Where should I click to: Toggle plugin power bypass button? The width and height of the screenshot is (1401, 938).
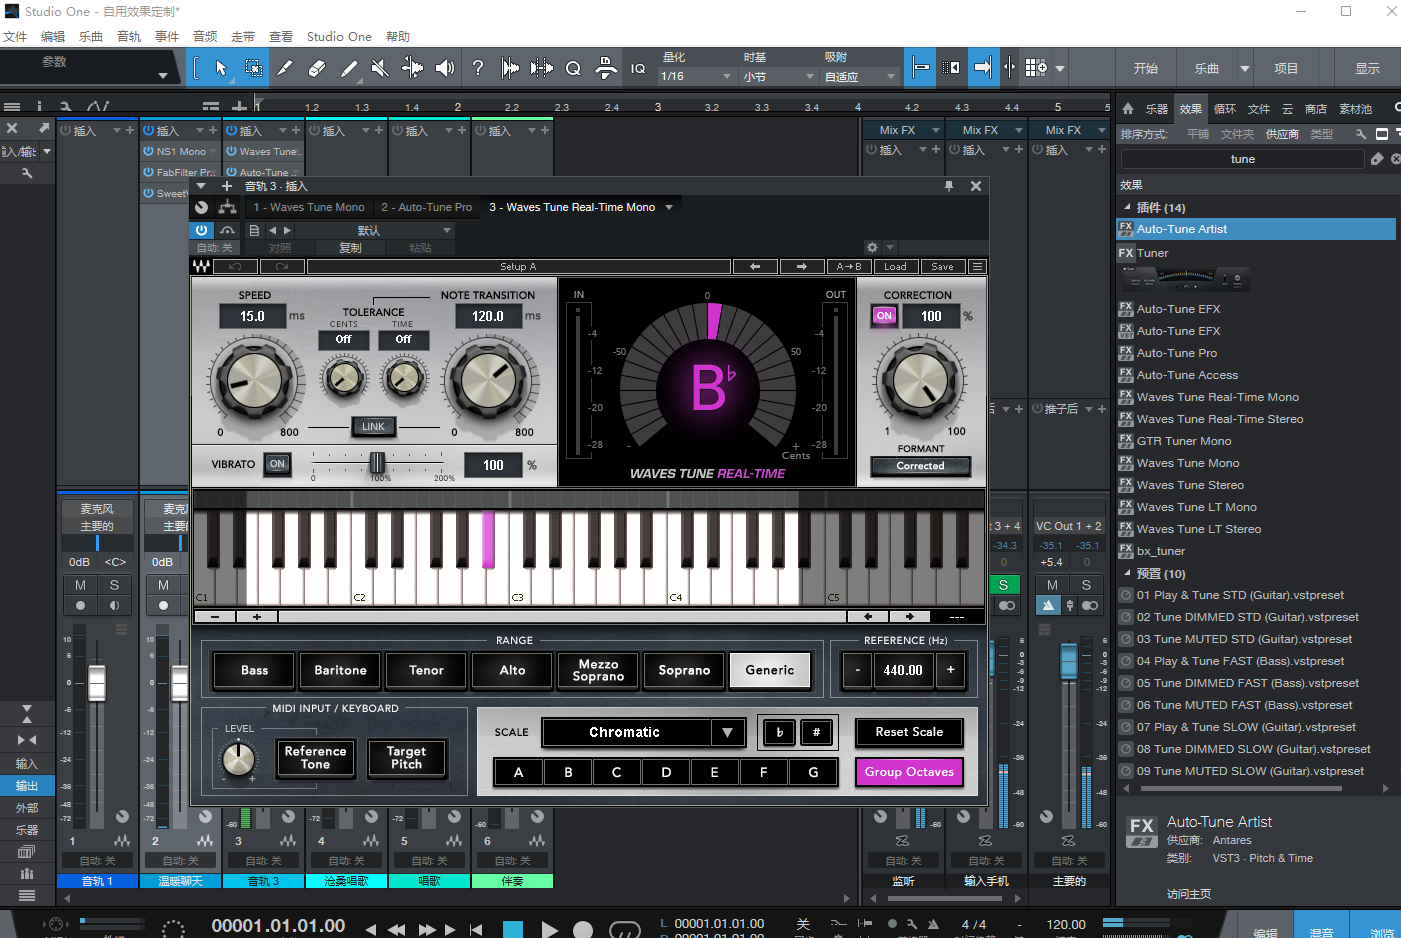(201, 230)
